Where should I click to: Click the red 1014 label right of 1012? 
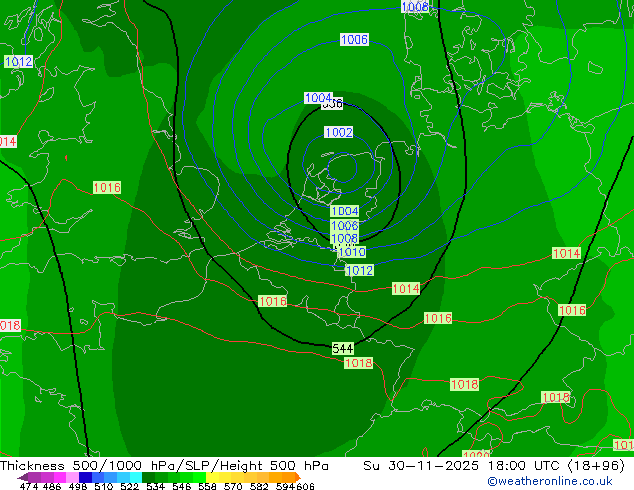point(406,289)
